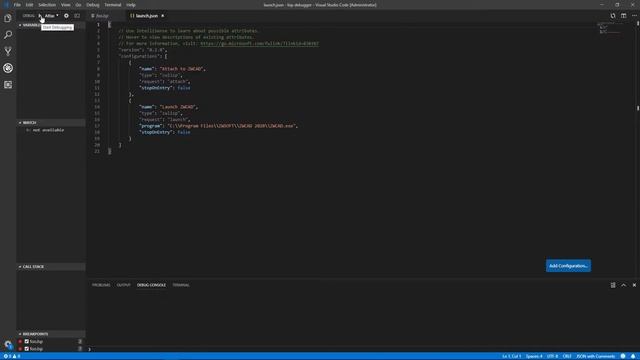
Task: Click JSON with Comments language mode
Action: [596, 356]
